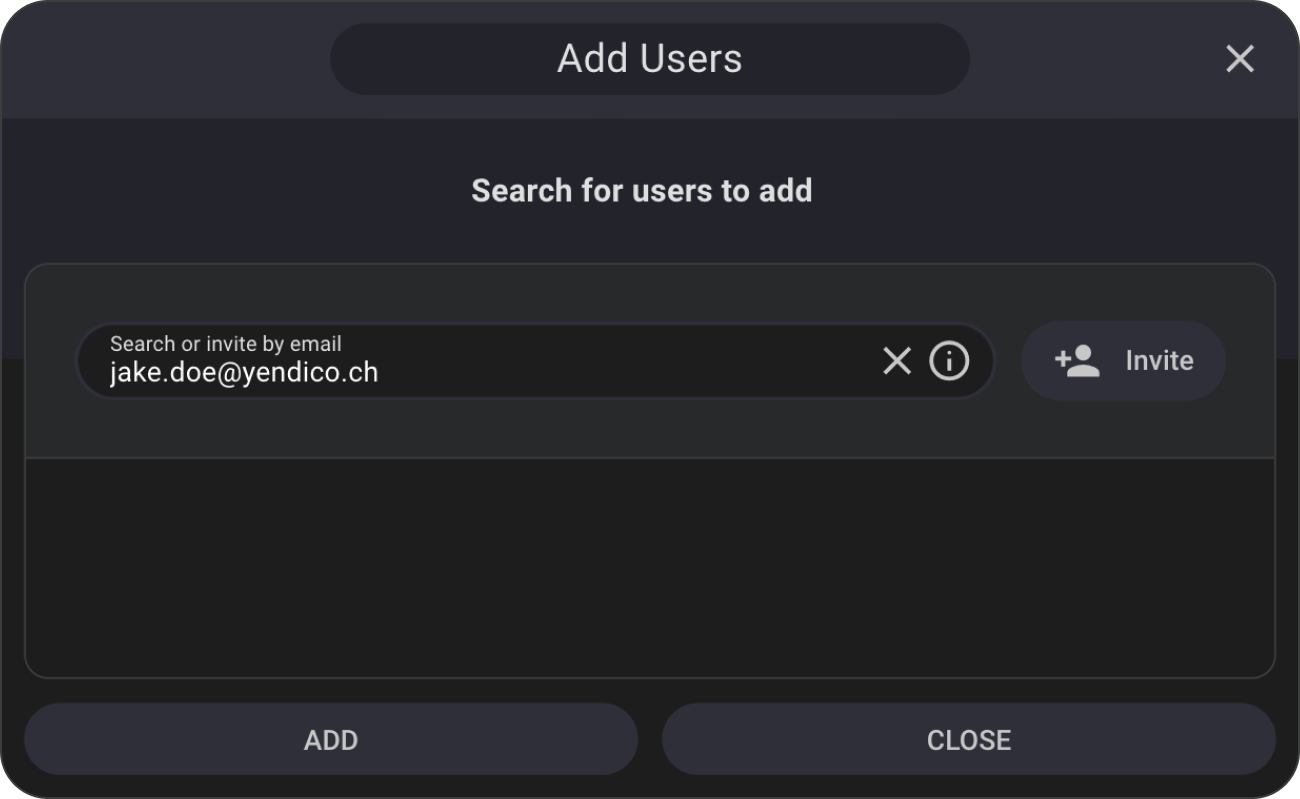
Task: Click the "Search or invite by email" label
Action: tap(225, 344)
